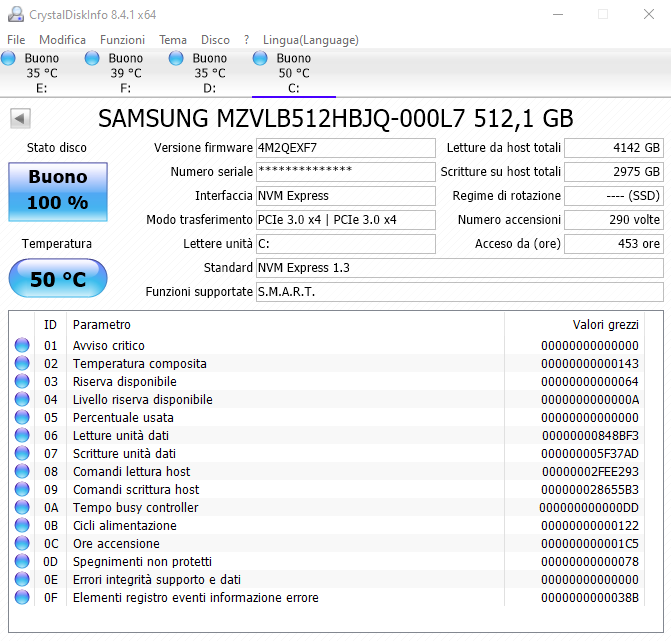Click status orb for Ore accensione row
Image resolution: width=671 pixels, height=641 pixels.
coord(22,543)
